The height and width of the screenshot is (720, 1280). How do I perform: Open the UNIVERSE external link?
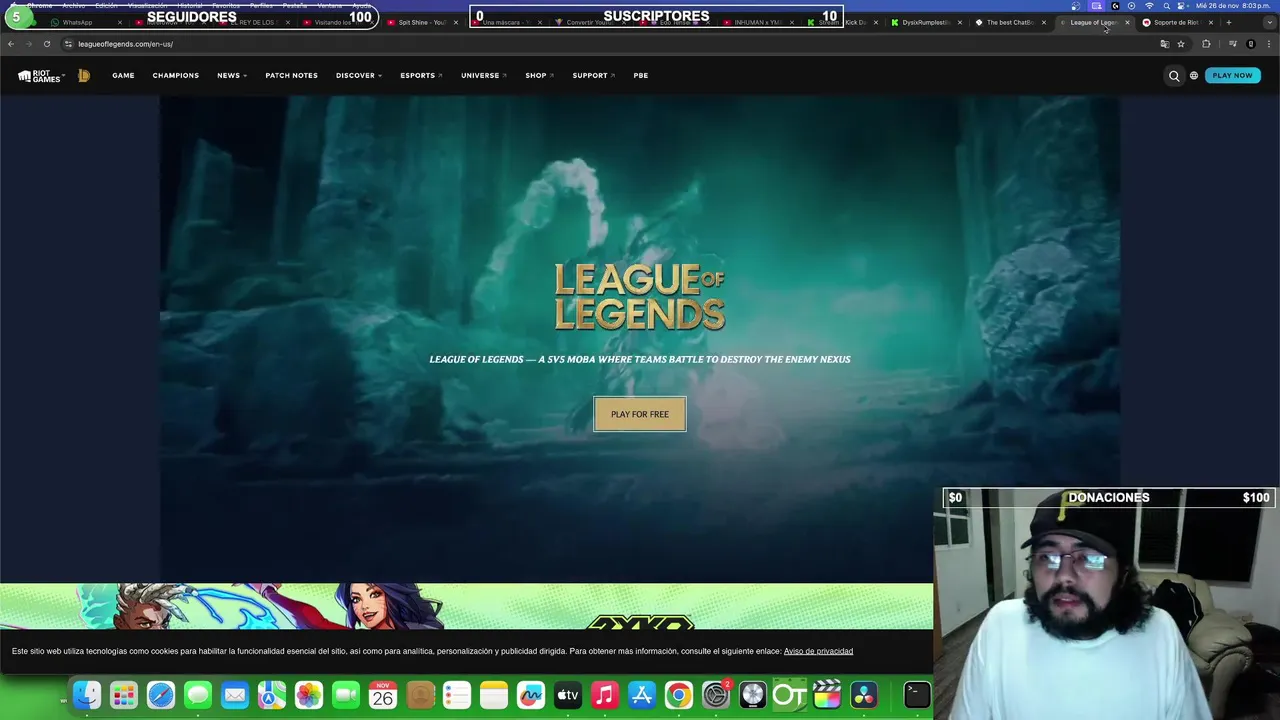click(484, 75)
